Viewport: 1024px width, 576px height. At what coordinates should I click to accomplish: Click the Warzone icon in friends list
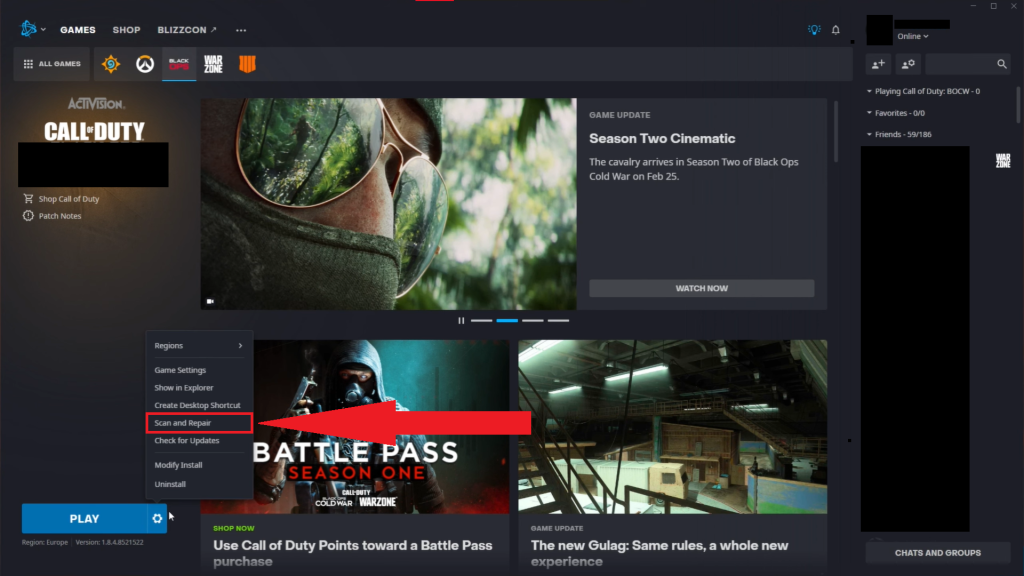1003,161
